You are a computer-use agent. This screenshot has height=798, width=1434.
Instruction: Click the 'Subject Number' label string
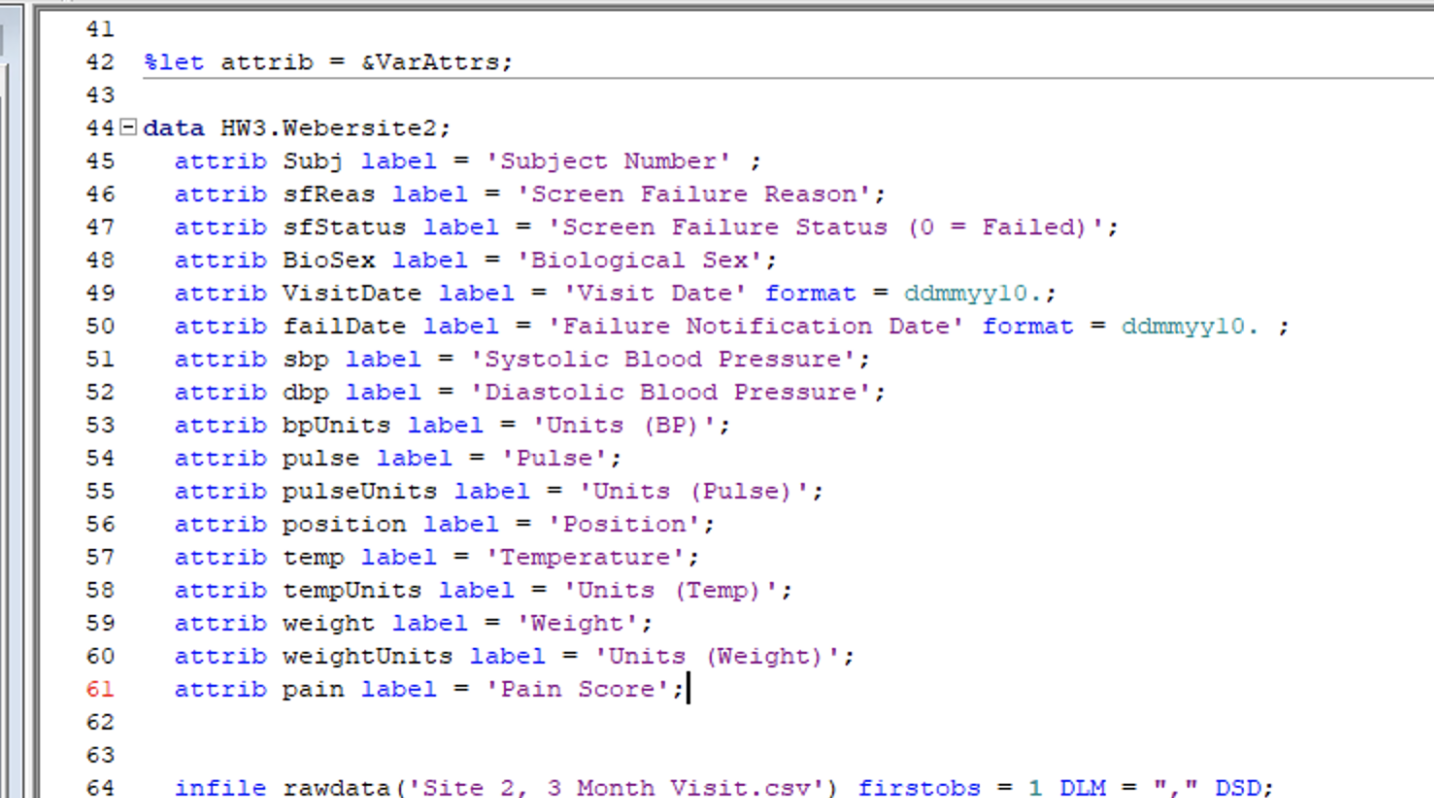[x=600, y=160]
